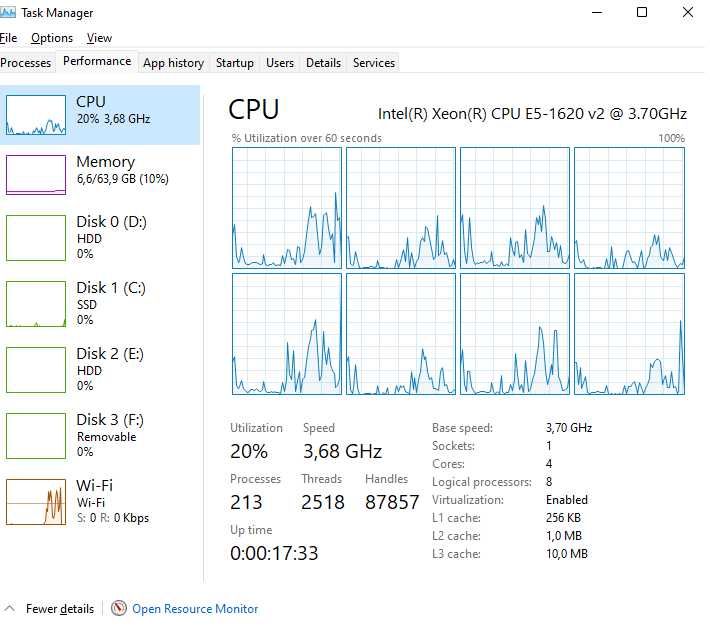Open the Options menu
Image resolution: width=710 pixels, height=630 pixels.
(52, 38)
